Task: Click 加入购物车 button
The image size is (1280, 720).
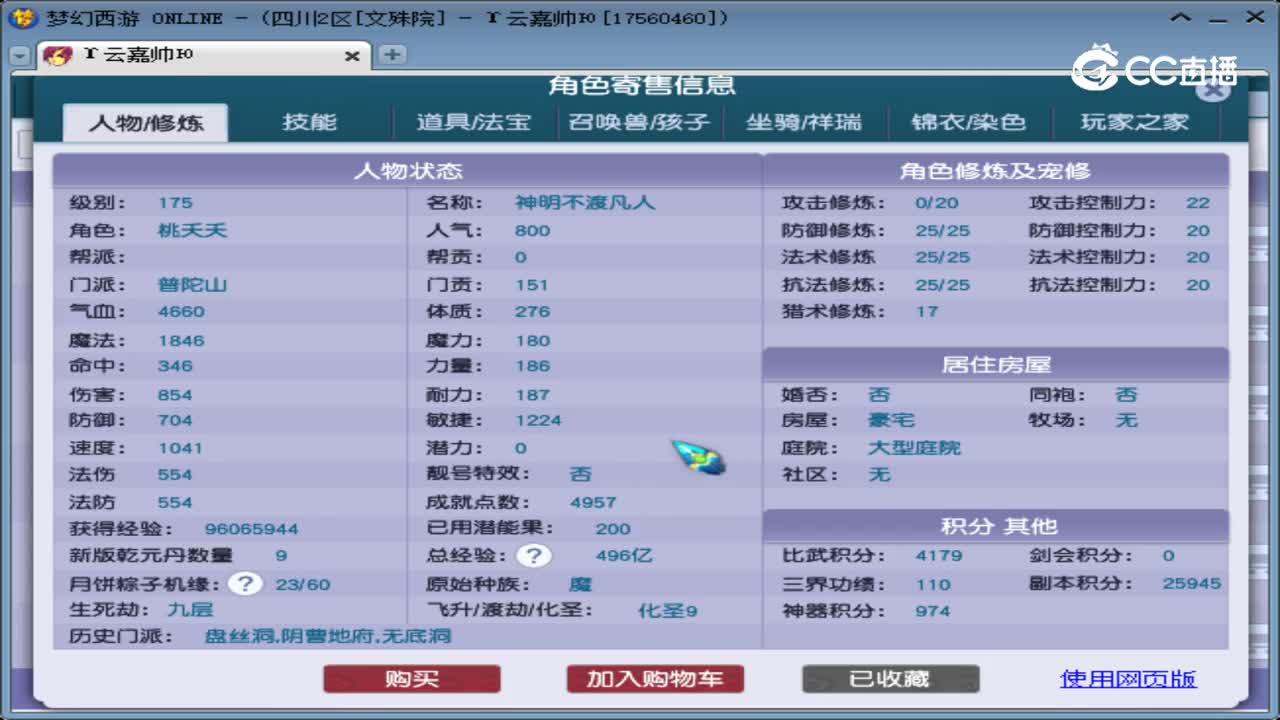Action: (x=655, y=679)
